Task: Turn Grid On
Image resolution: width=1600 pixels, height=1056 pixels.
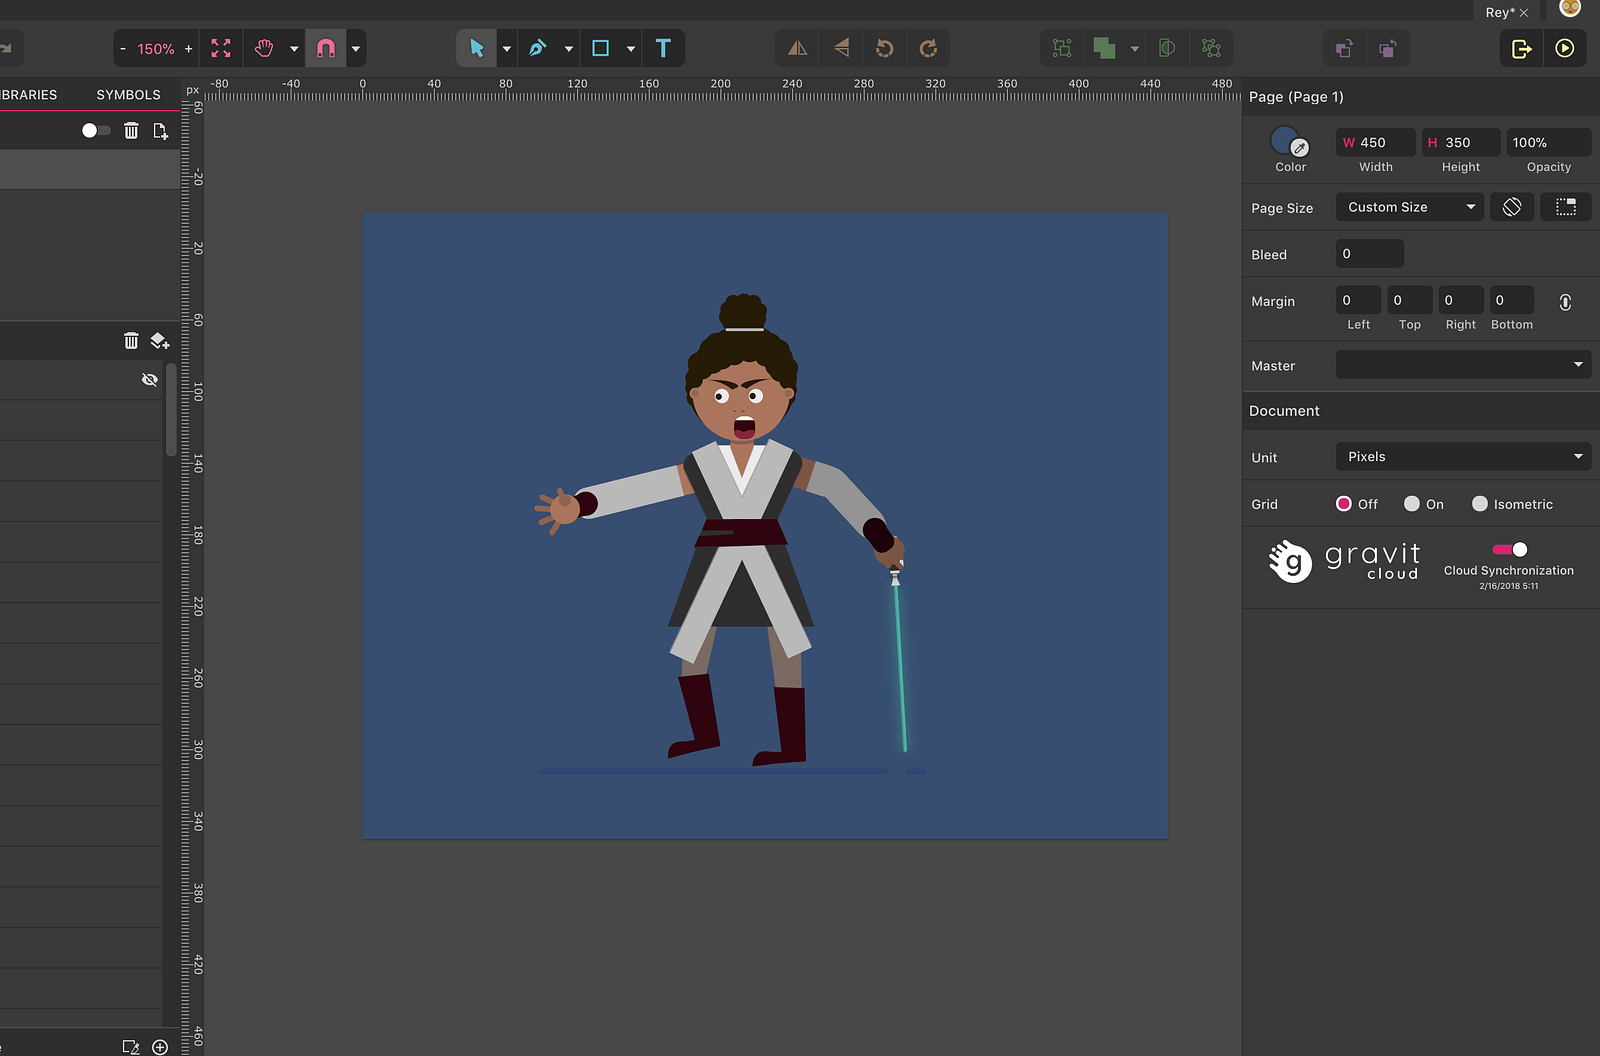Action: 1412,504
